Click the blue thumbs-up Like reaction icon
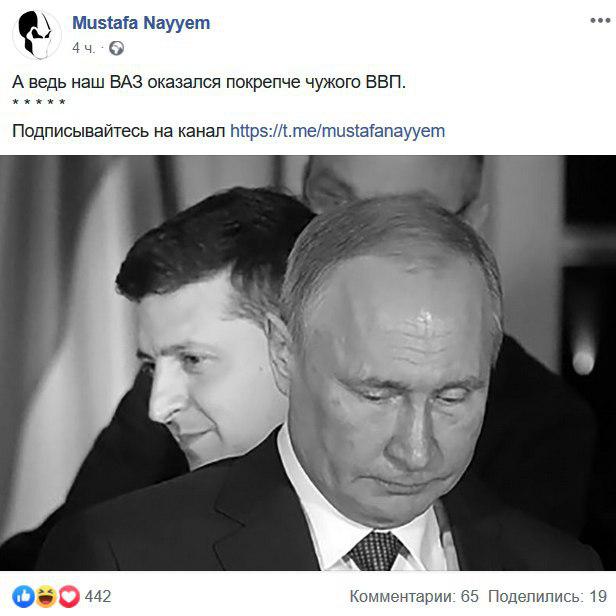 coord(23,596)
